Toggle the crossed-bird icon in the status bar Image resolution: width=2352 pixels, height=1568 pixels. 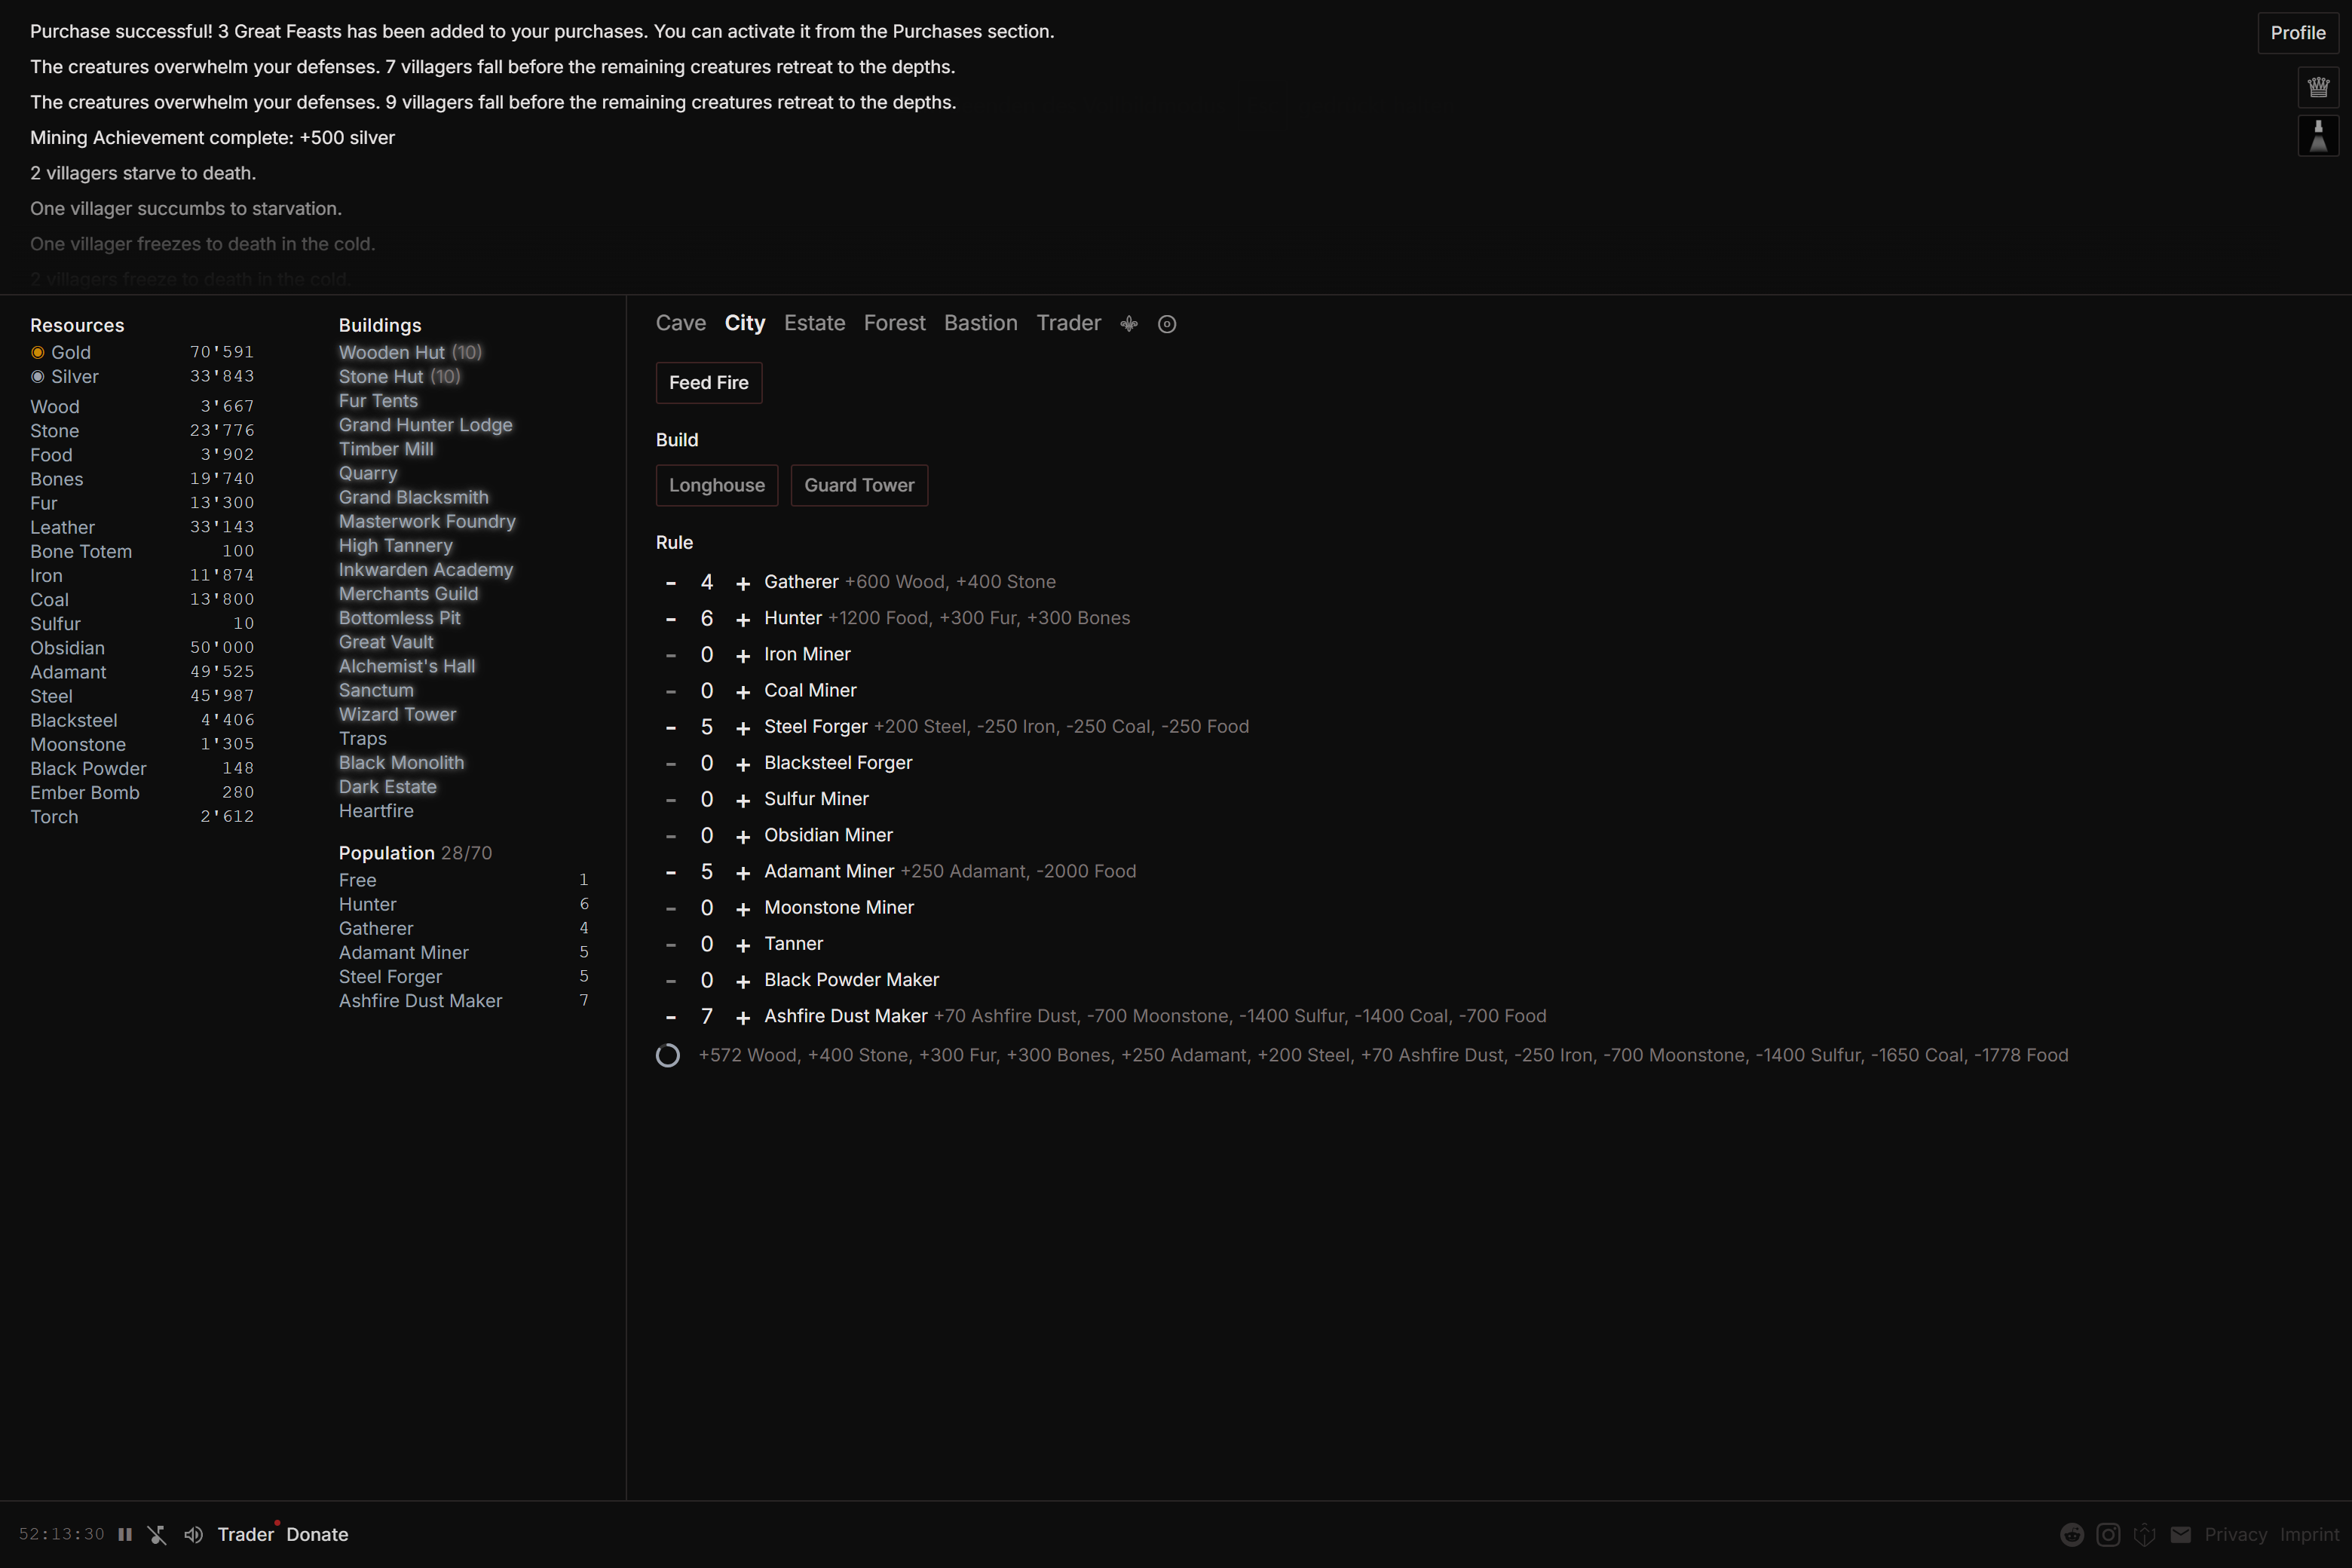tap(157, 1534)
